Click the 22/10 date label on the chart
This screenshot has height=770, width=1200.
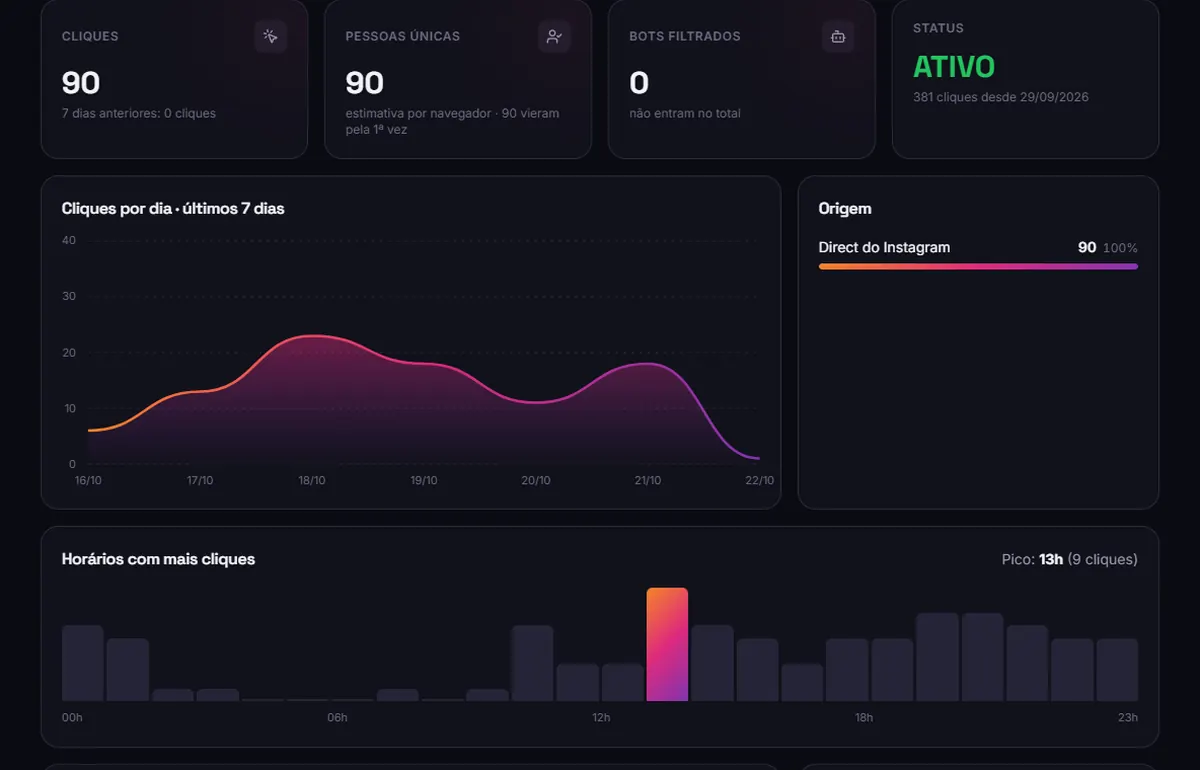coord(760,480)
